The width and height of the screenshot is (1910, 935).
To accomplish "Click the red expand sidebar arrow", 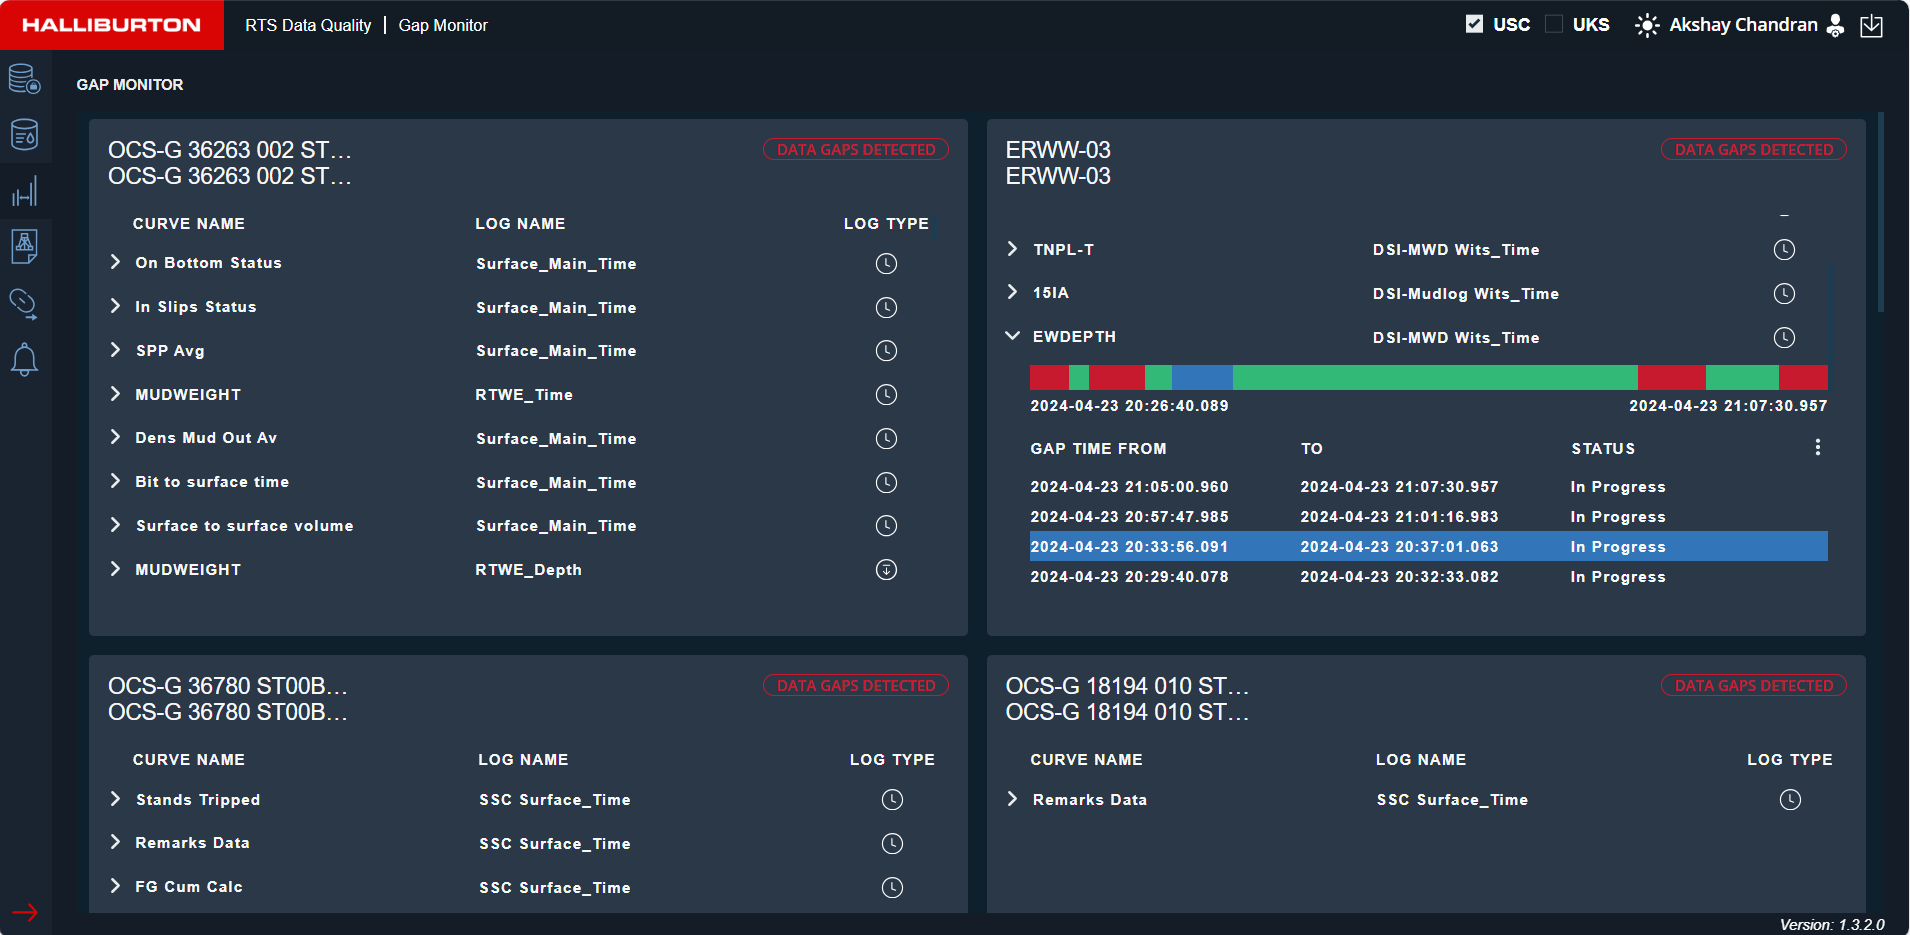I will click(24, 912).
